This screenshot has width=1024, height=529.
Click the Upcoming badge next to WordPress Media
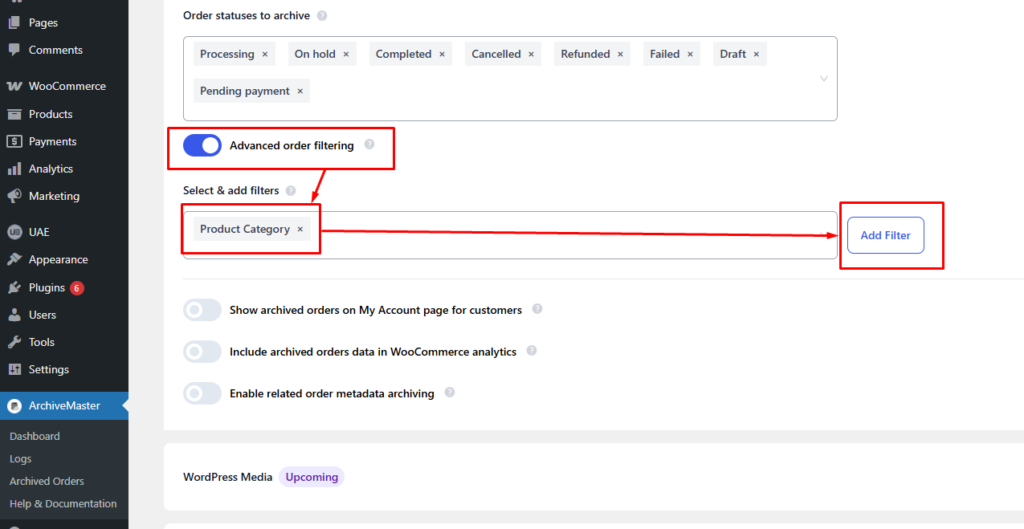click(x=312, y=477)
